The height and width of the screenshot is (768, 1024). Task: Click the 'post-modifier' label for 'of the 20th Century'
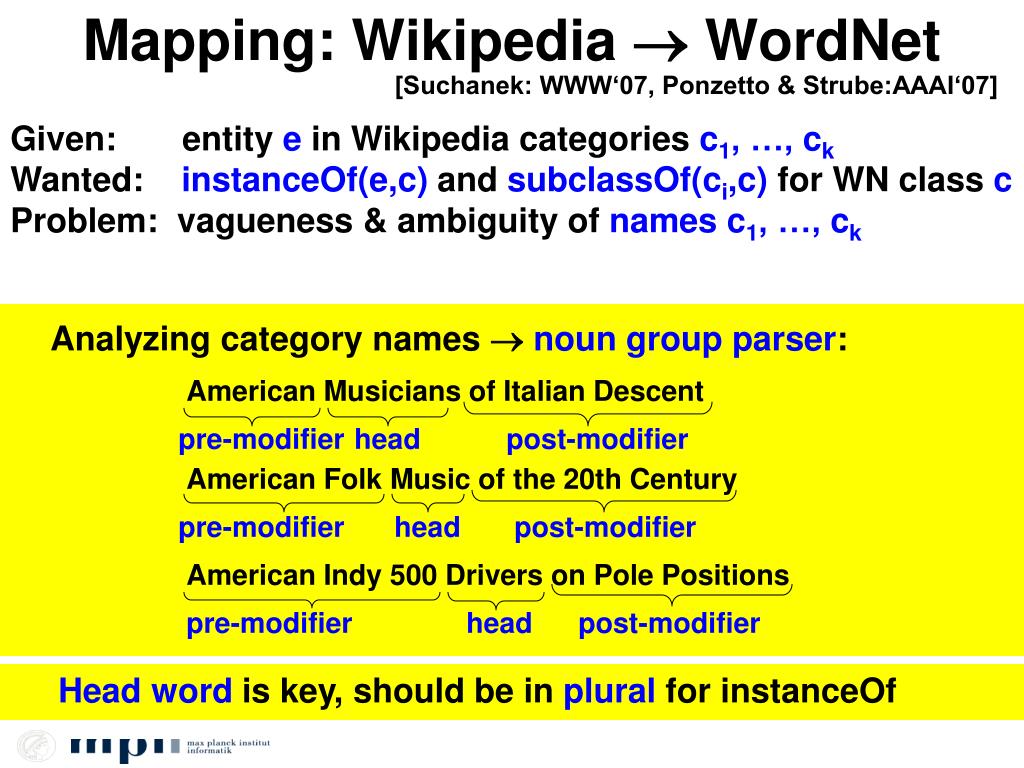click(x=605, y=528)
